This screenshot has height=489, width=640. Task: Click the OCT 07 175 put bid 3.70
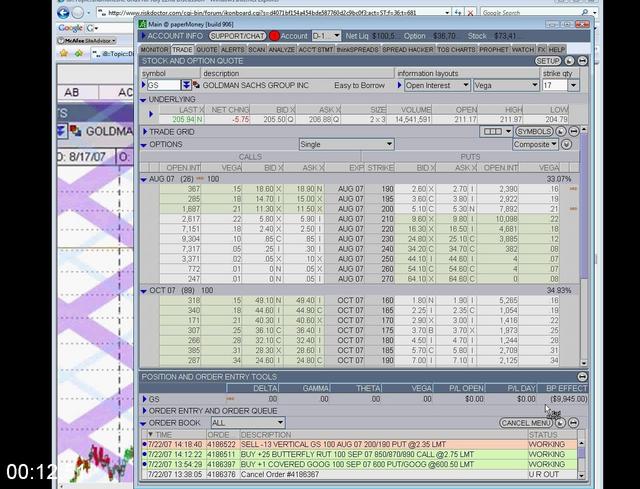click(416, 330)
